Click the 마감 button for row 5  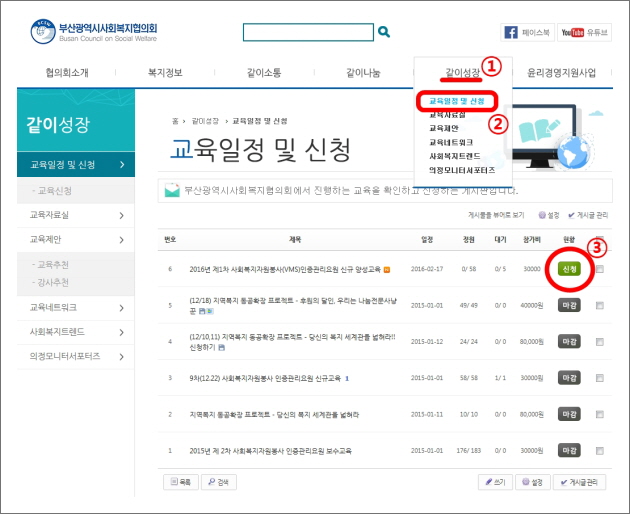click(x=569, y=305)
